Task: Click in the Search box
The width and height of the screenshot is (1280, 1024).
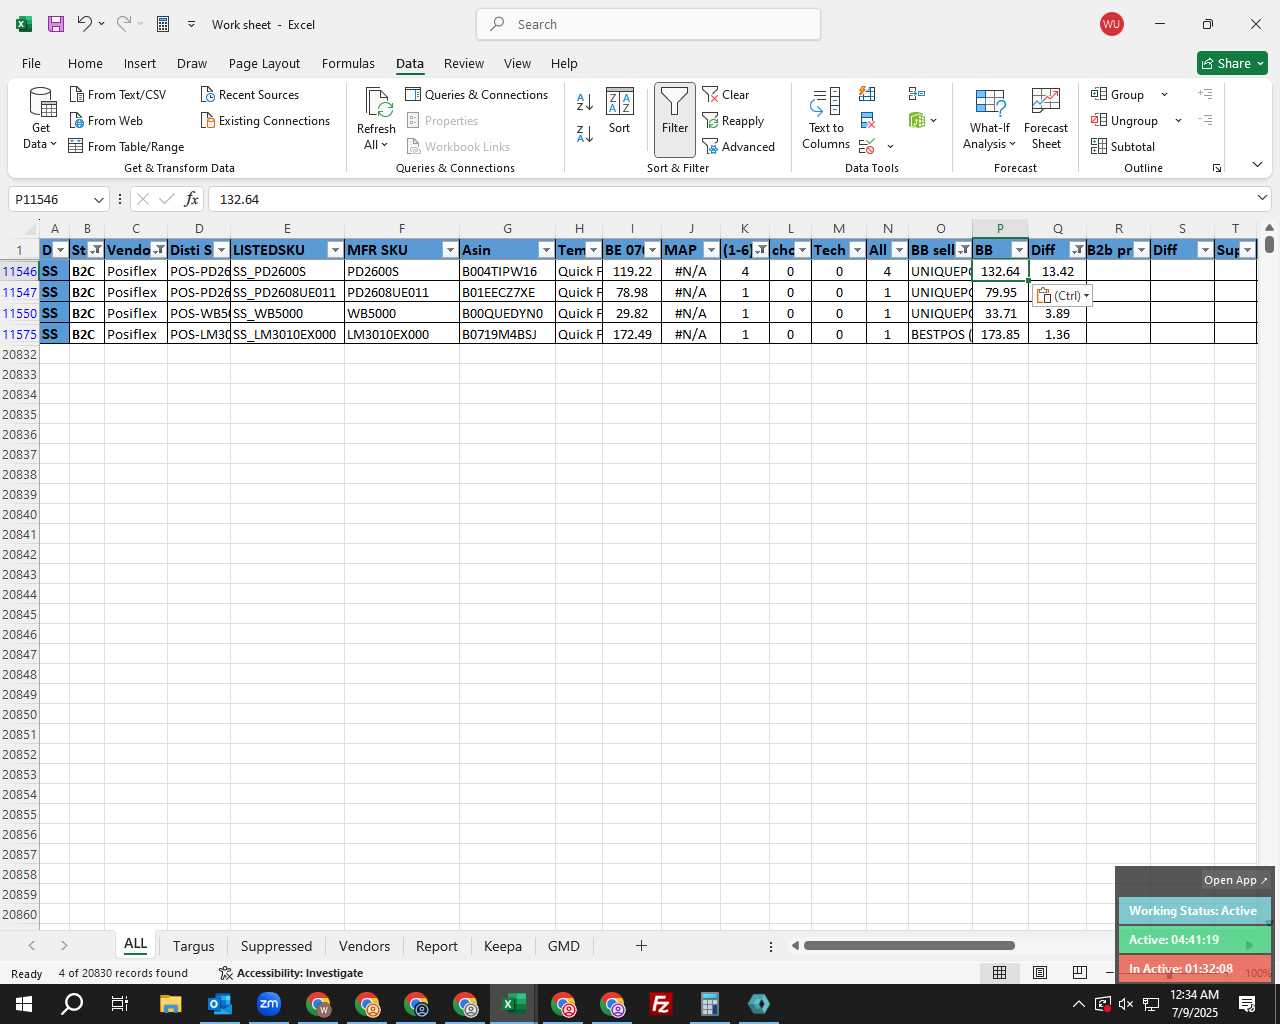Action: point(648,24)
